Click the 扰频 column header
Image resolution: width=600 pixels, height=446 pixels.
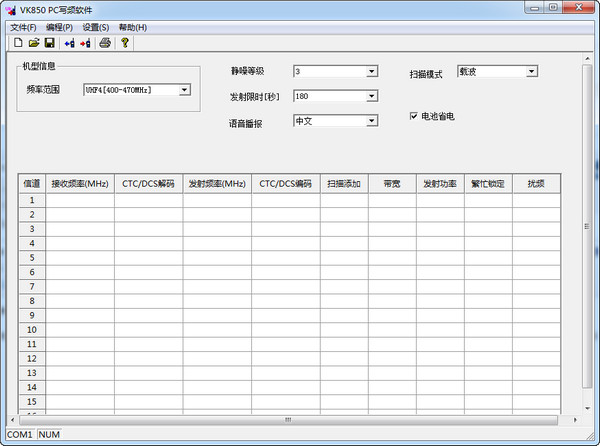point(536,184)
